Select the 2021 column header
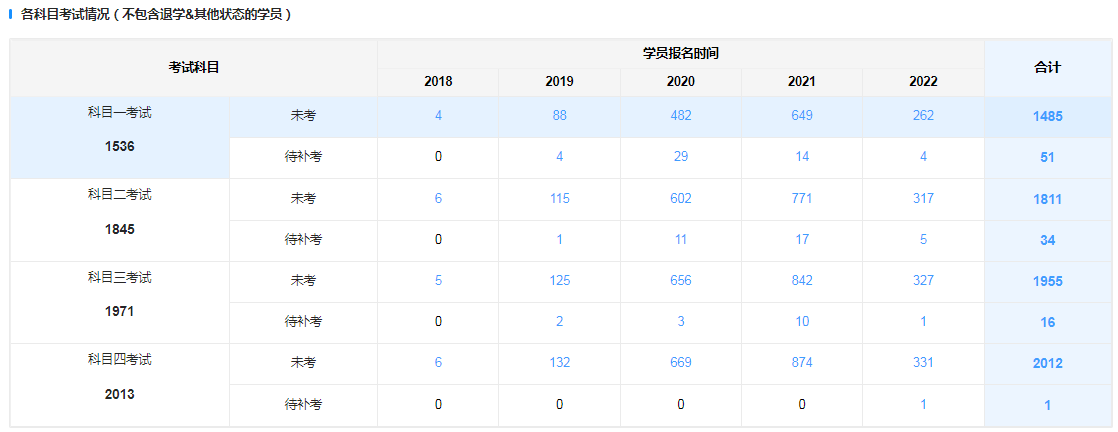 coord(802,82)
